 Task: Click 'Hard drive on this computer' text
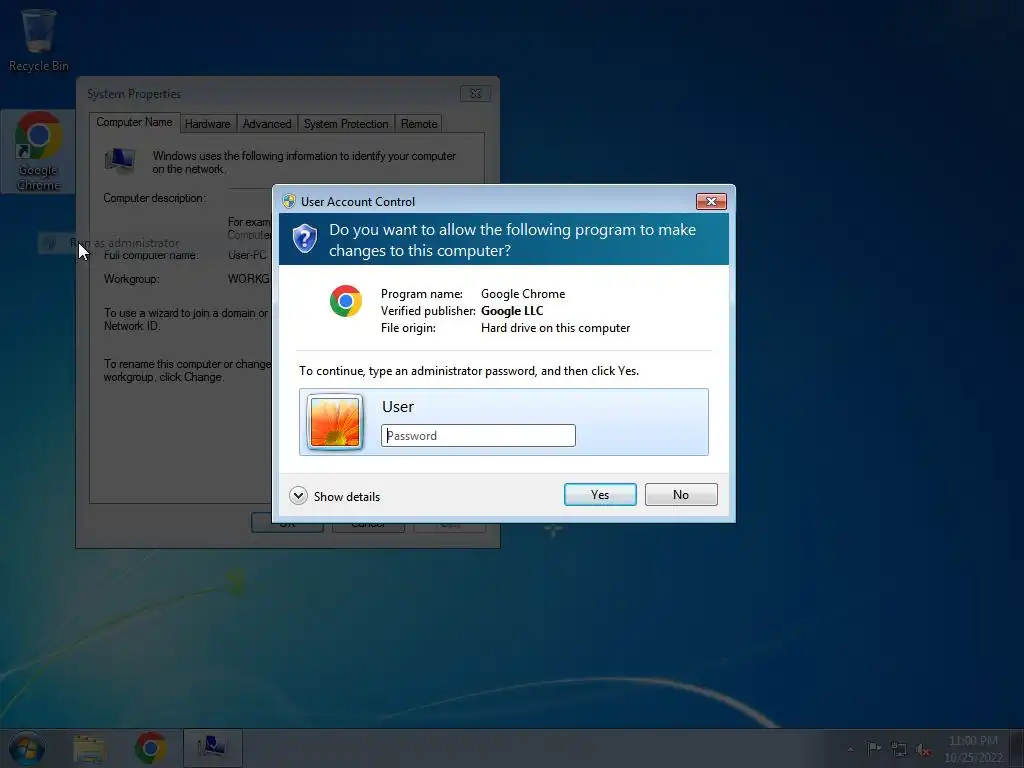(556, 328)
